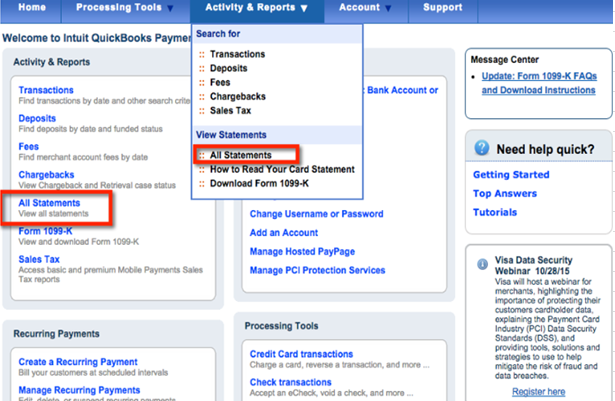Image resolution: width=615 pixels, height=401 pixels.
Task: Open Manage PCI Protection Services link
Action: click(317, 271)
